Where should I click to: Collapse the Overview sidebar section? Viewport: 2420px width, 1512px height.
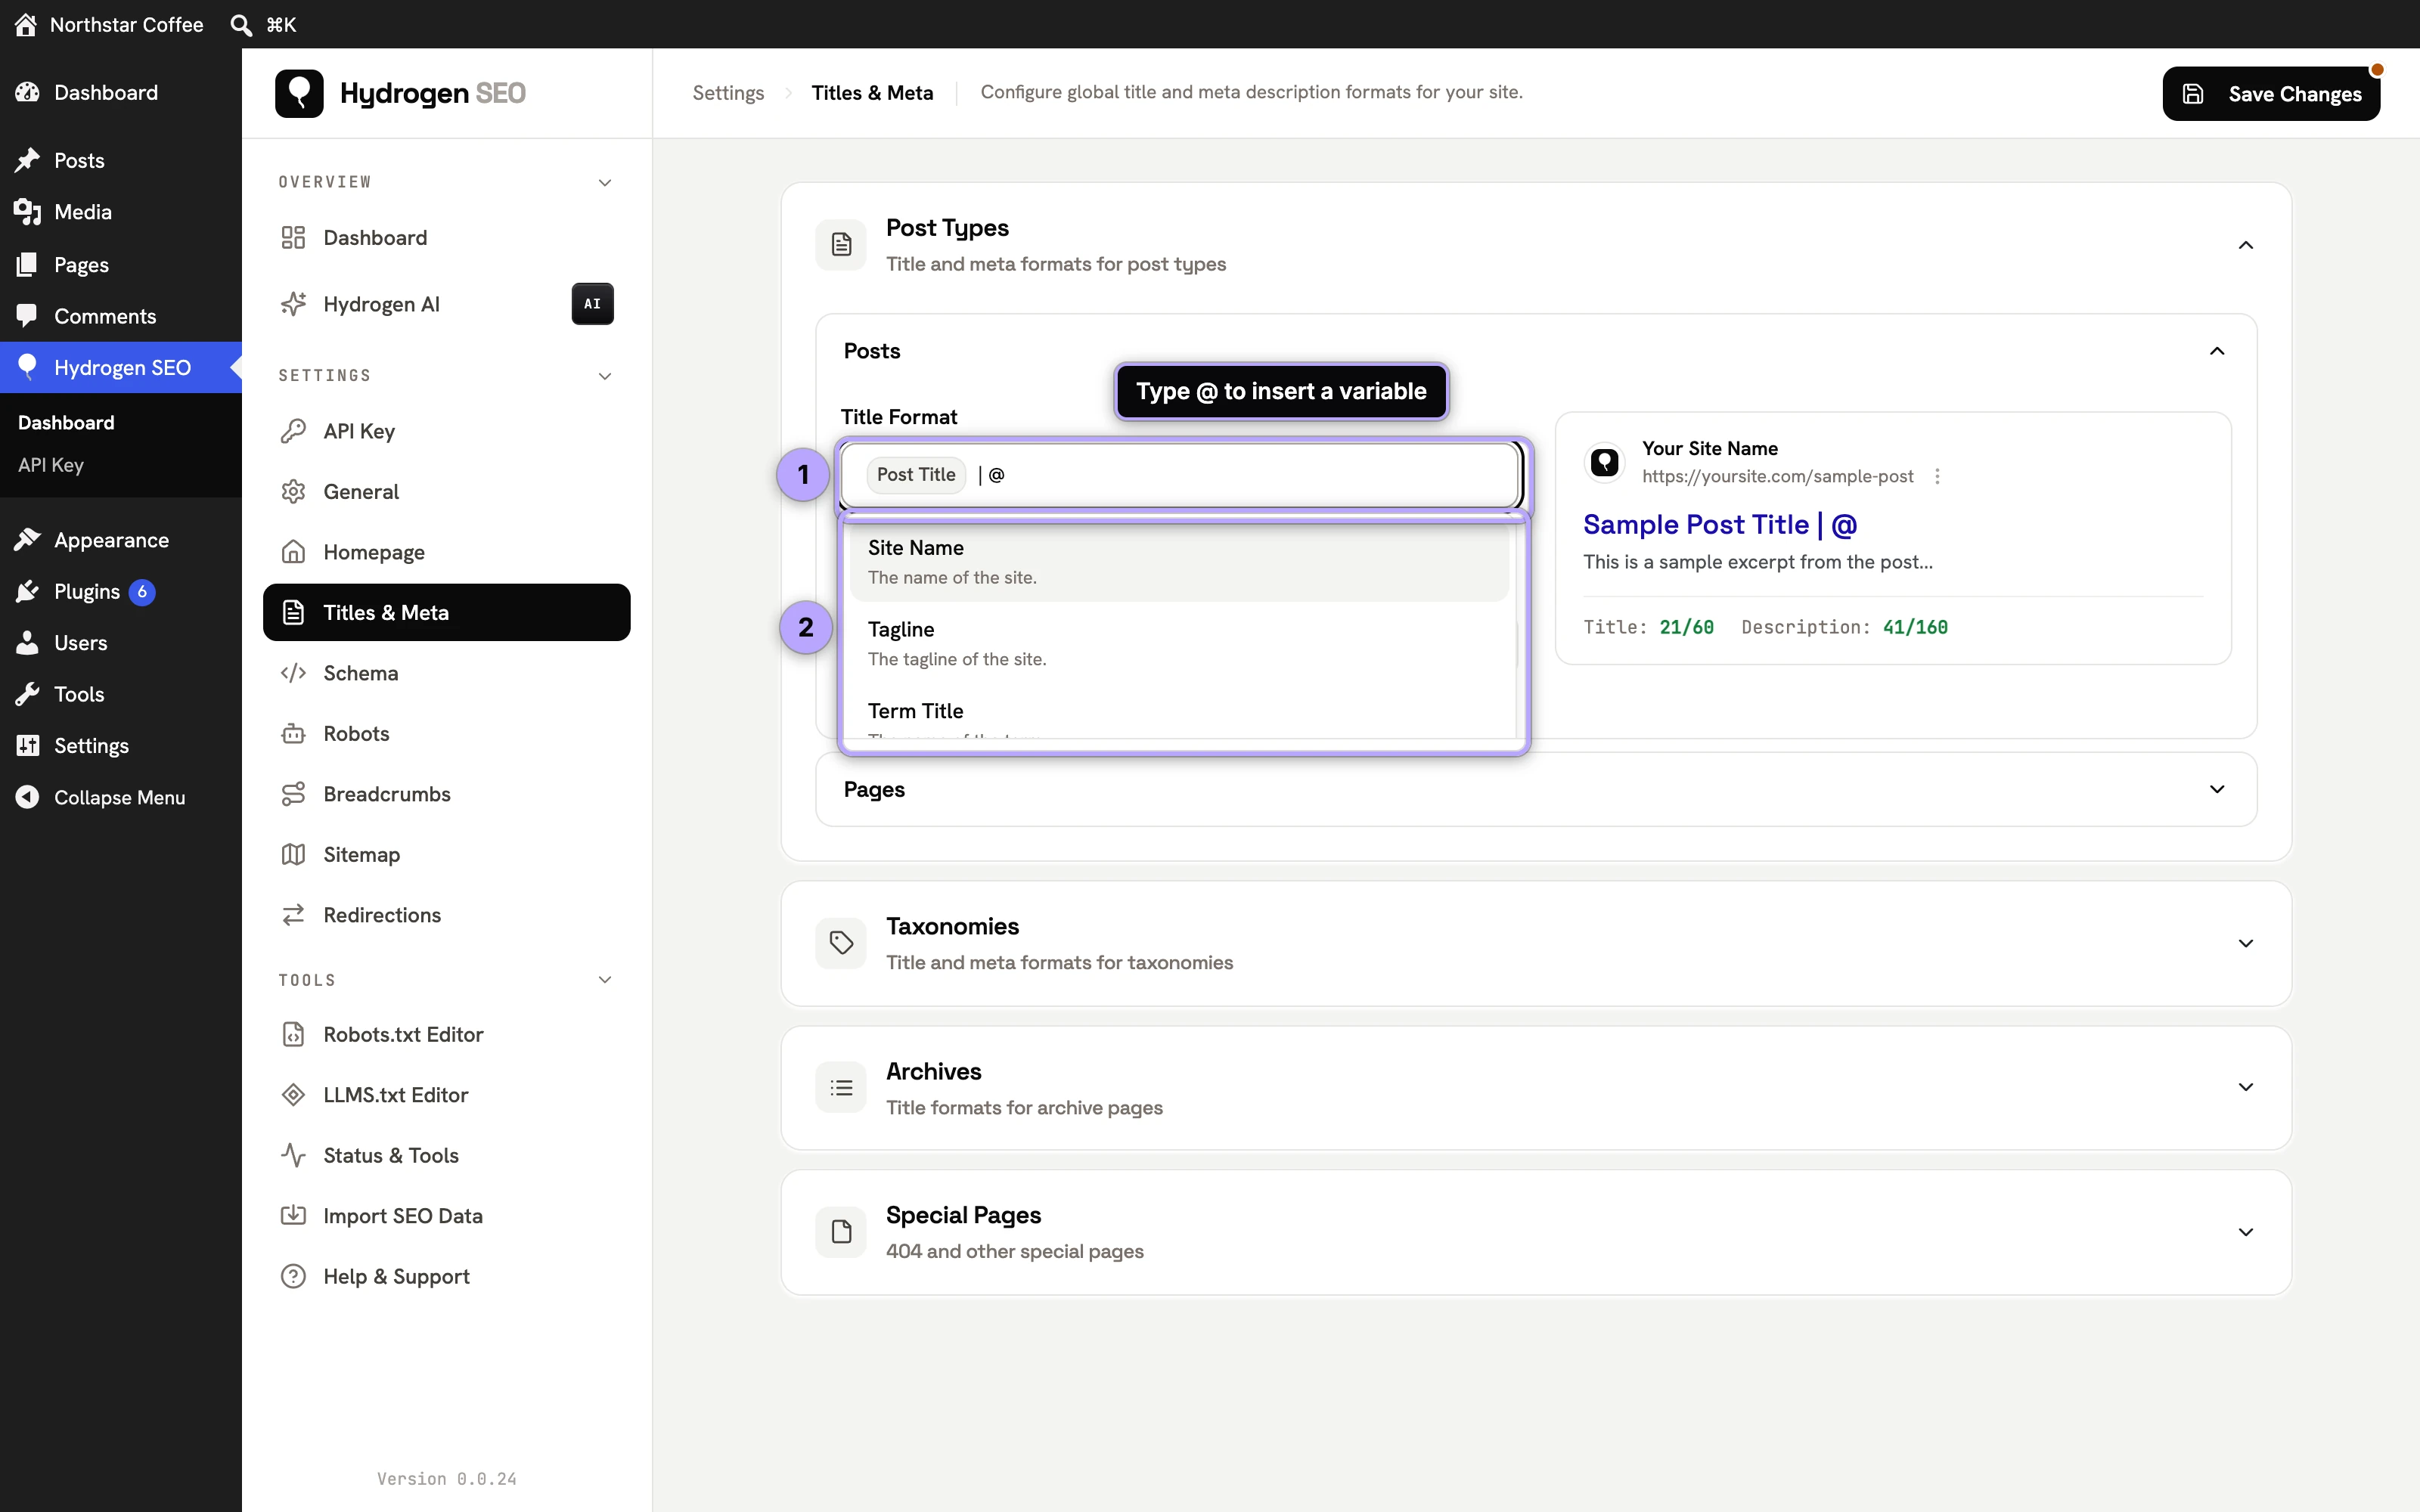pyautogui.click(x=604, y=182)
